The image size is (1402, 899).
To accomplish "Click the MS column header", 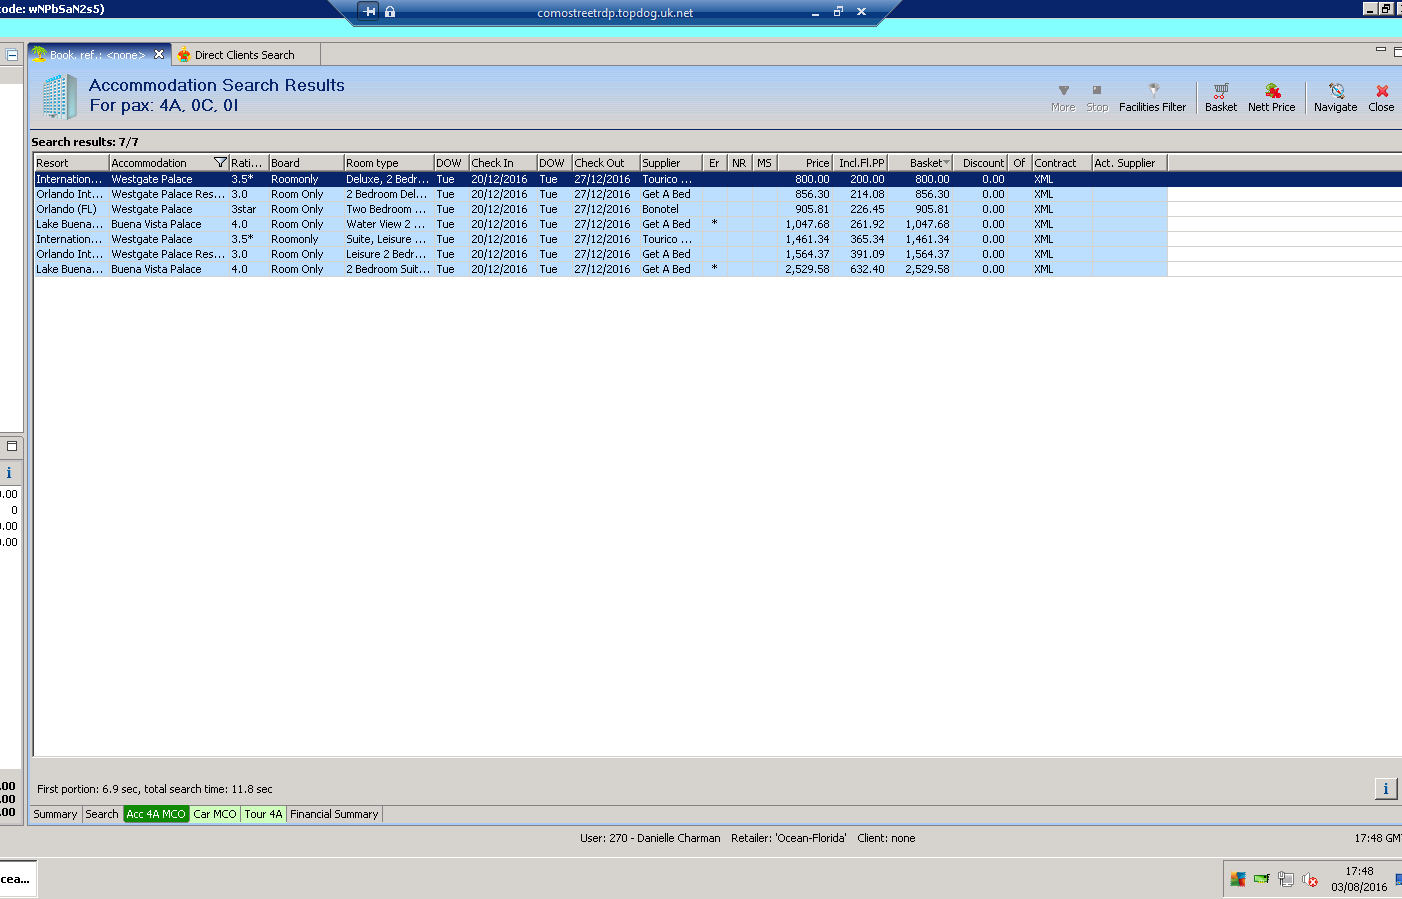I will [x=764, y=163].
